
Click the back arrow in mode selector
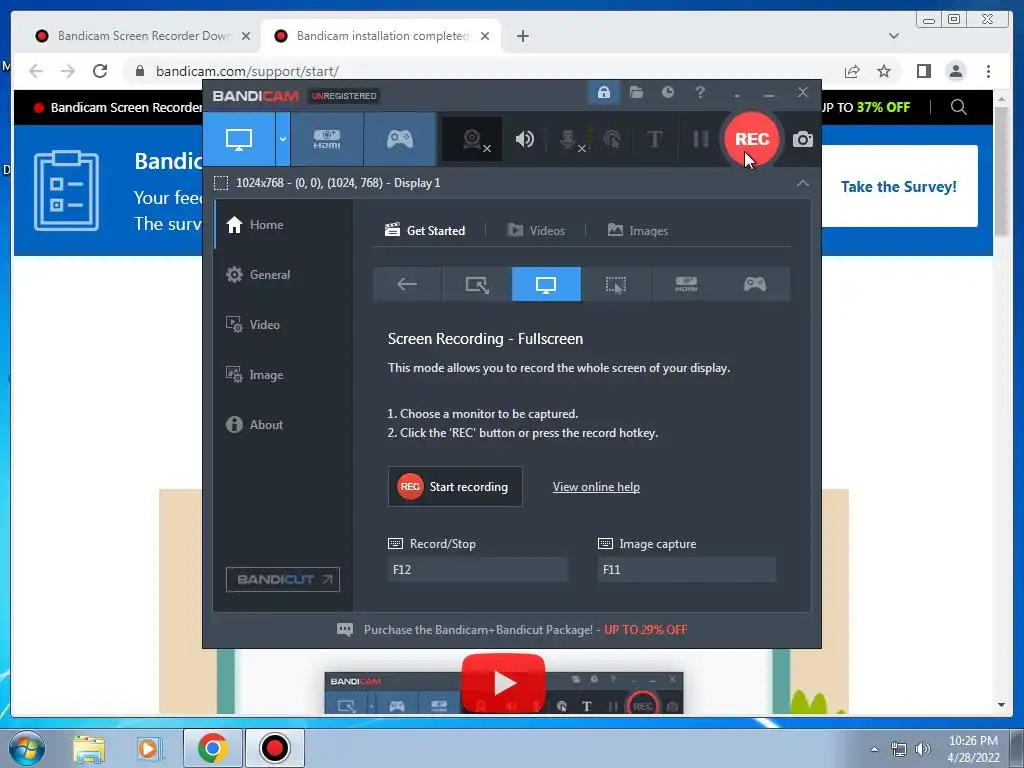pos(407,284)
